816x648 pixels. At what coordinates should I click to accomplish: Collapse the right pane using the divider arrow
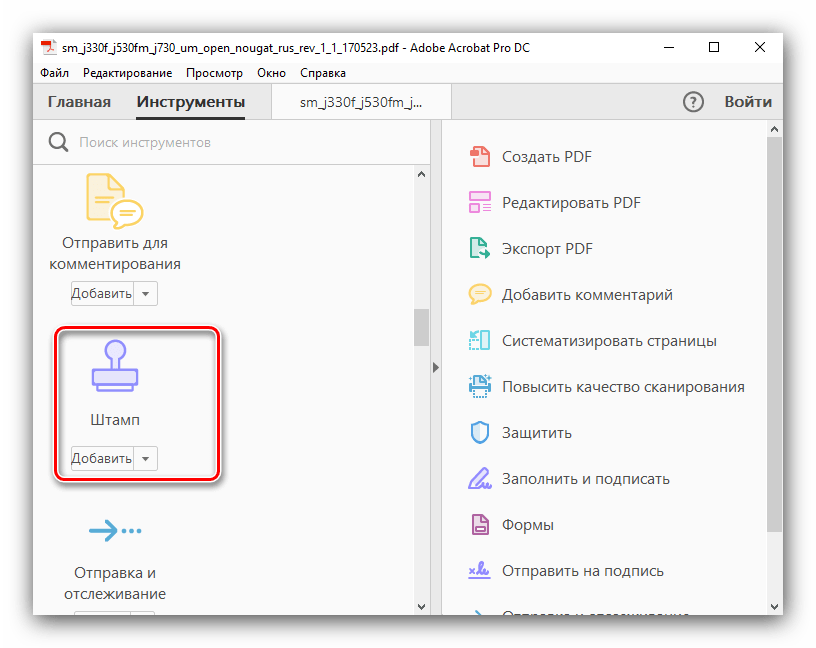coord(435,368)
